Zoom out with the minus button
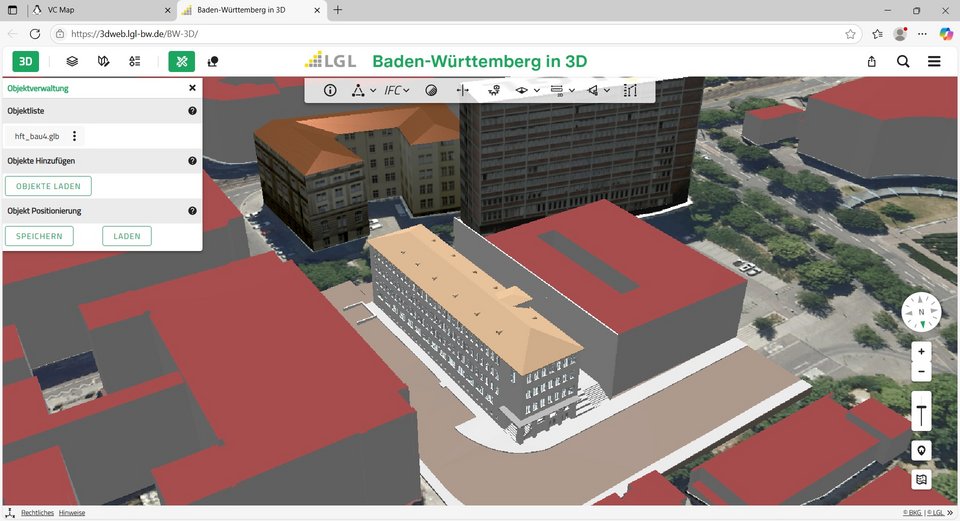The height and width of the screenshot is (521, 960). [921, 372]
